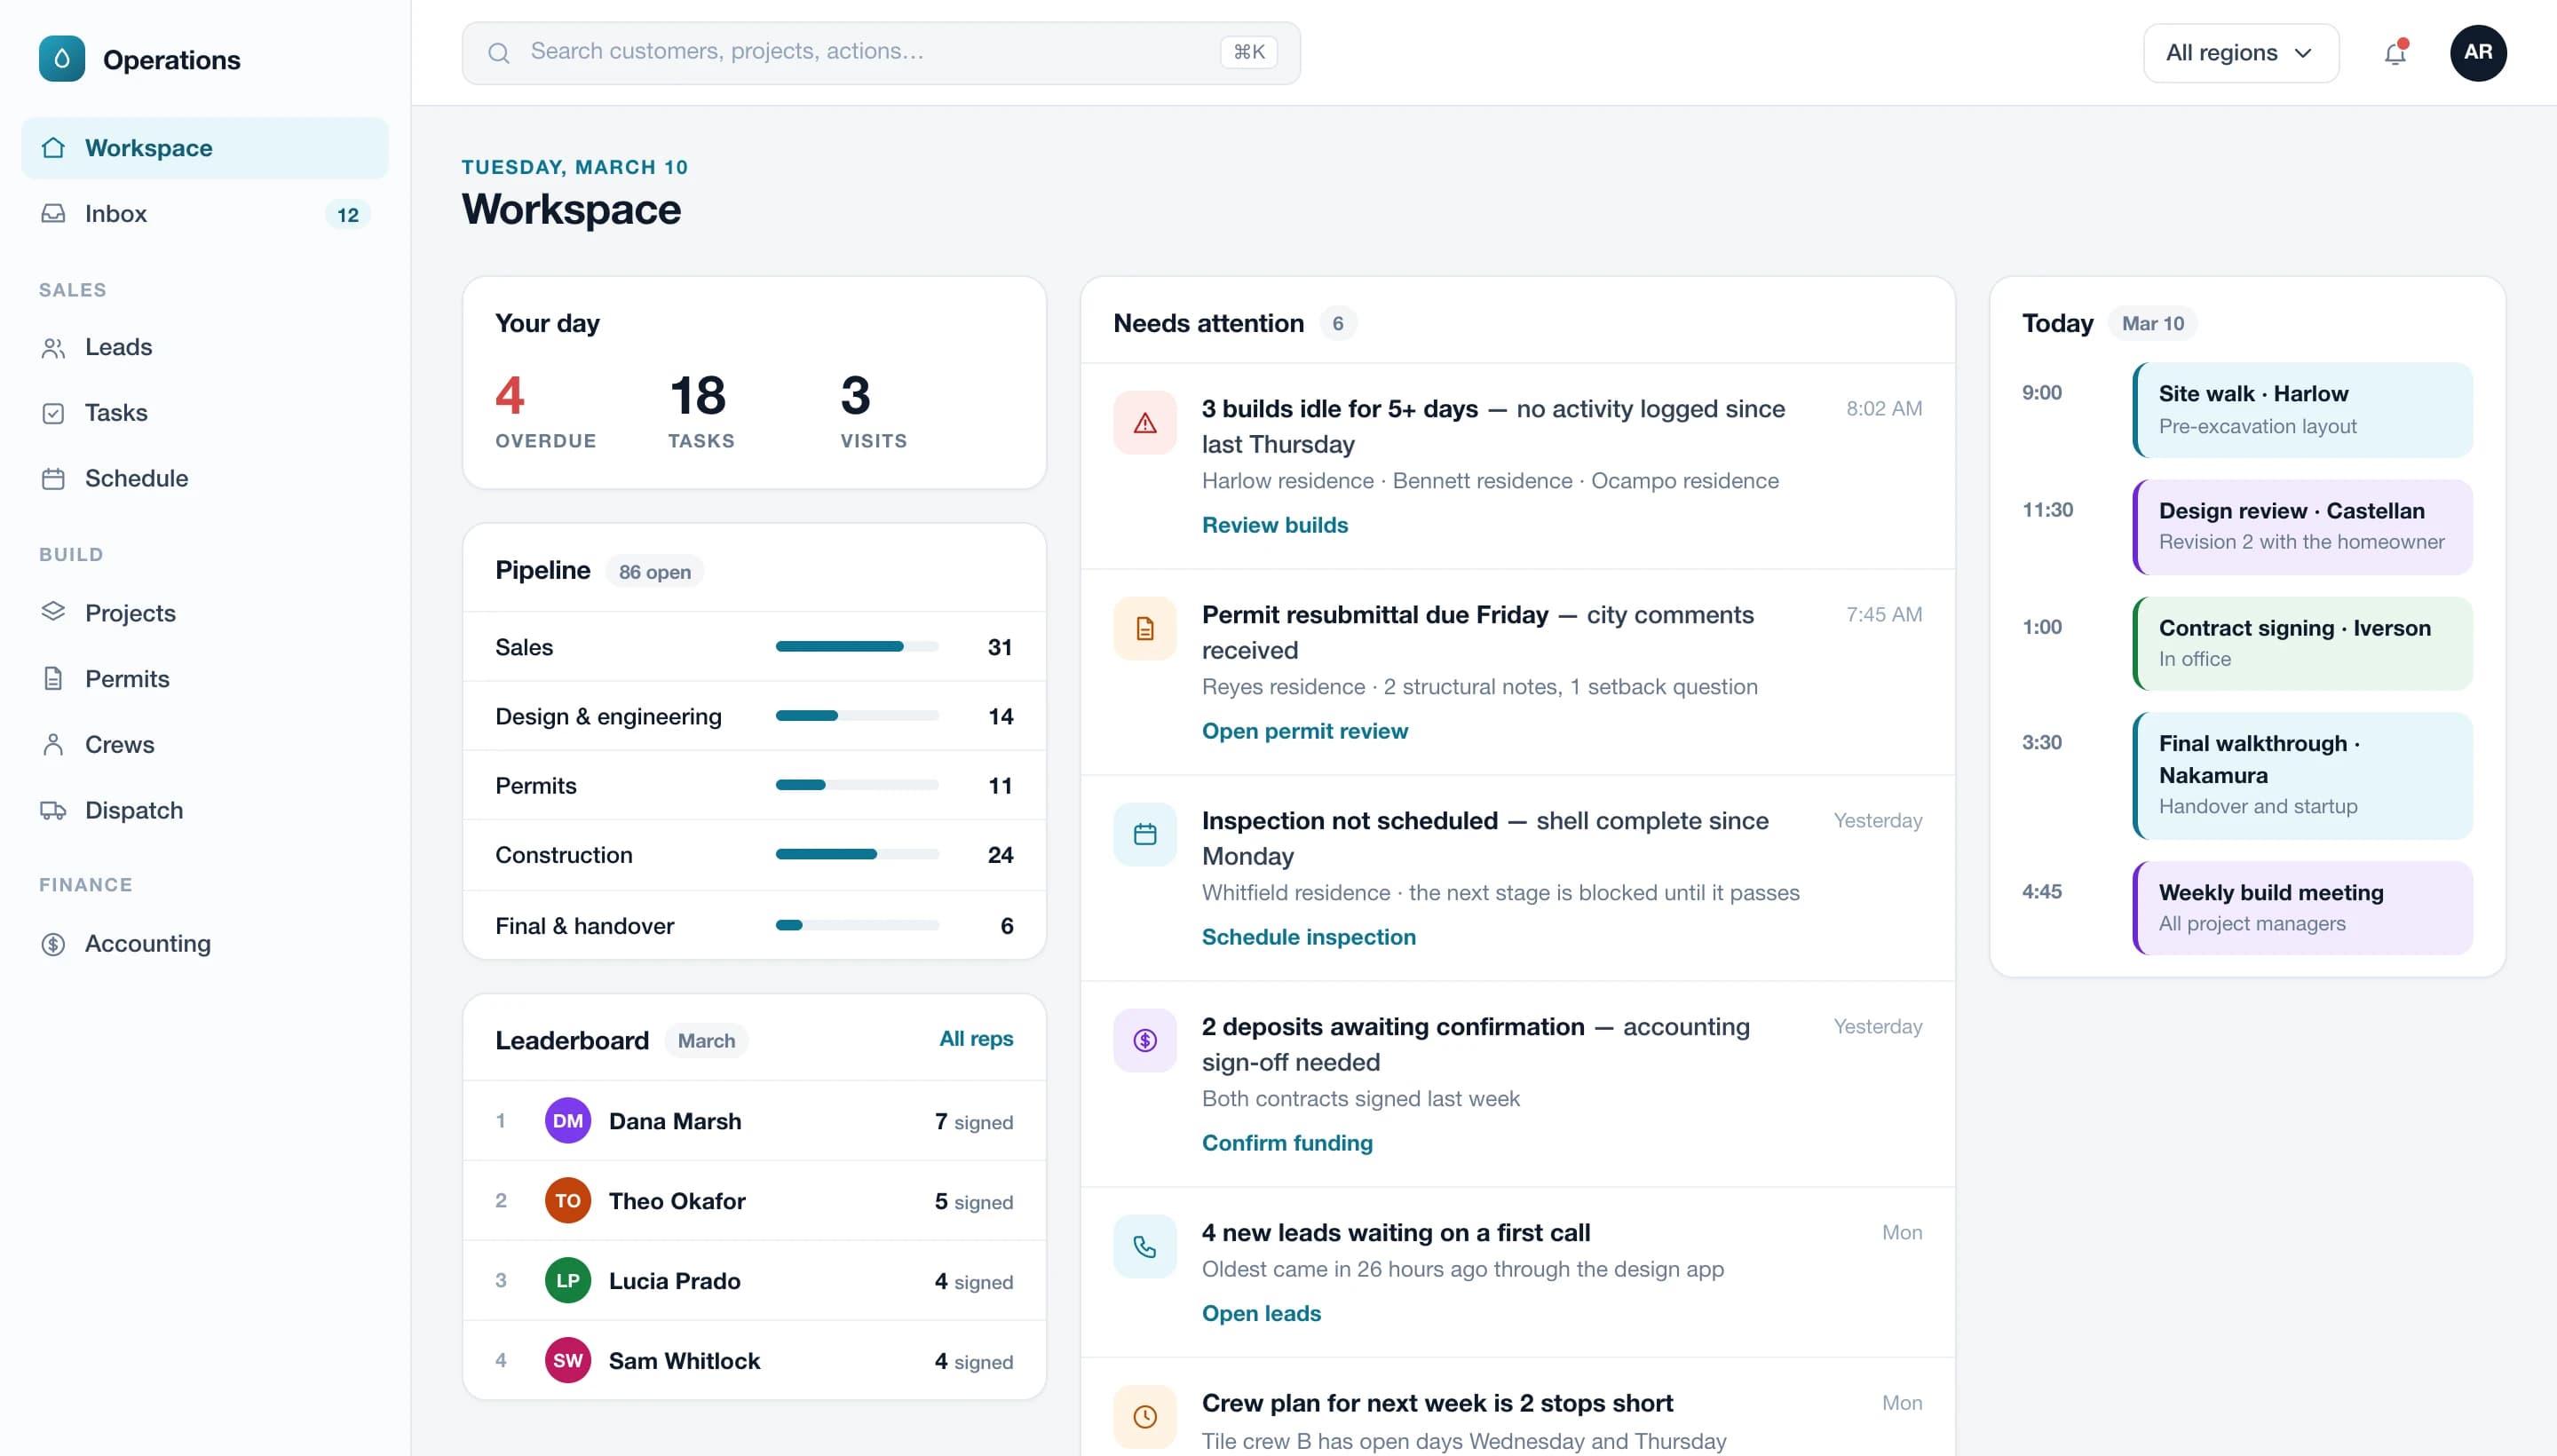Click the March badge on the Leaderboard
Screen dimensions: 2557x1456
[x=706, y=1041]
